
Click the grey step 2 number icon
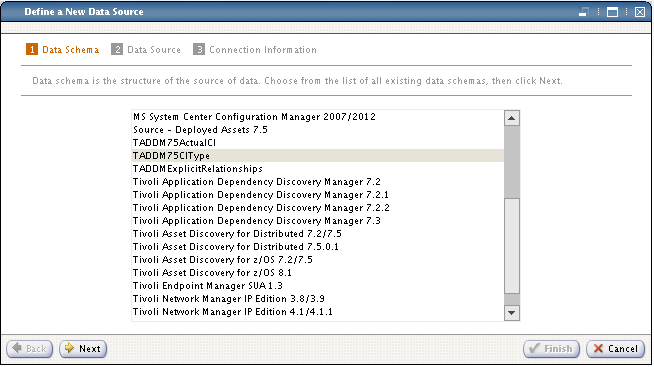pos(117,49)
